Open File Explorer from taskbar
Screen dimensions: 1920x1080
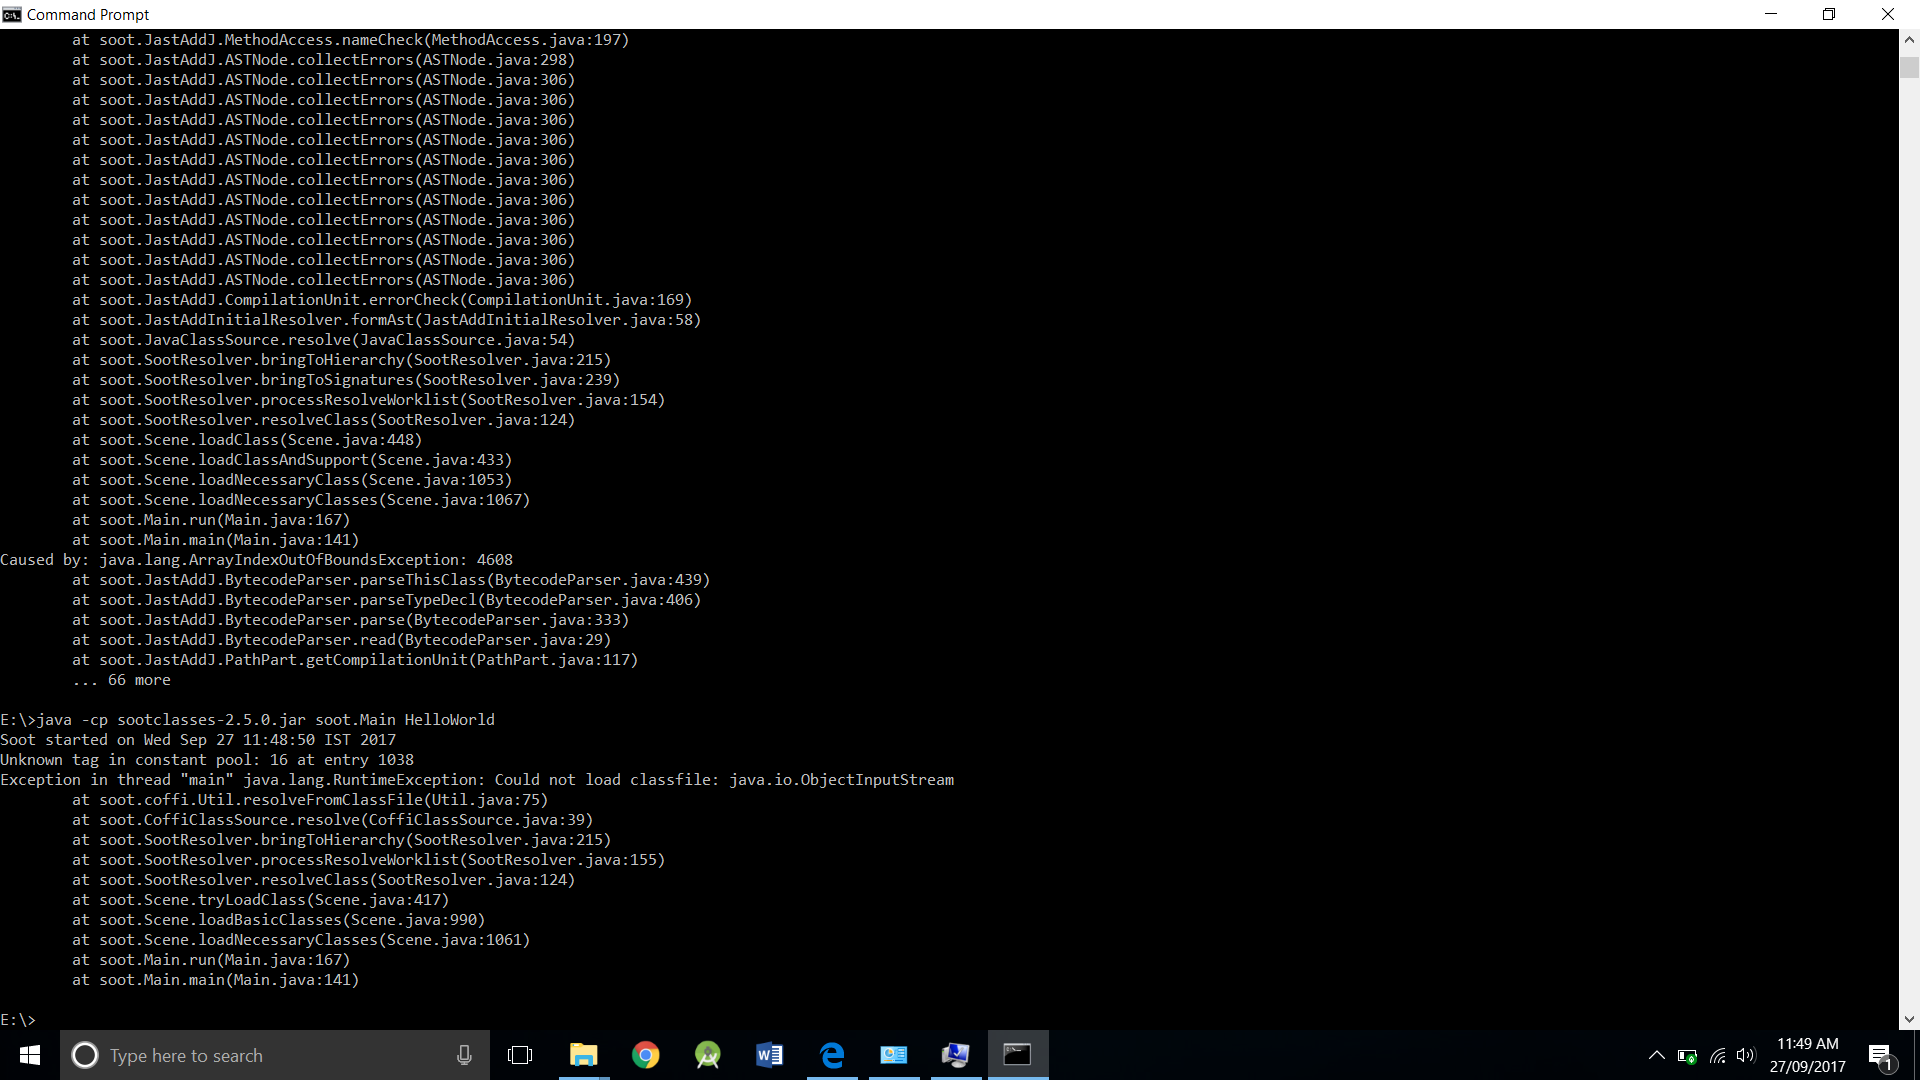[x=583, y=1055]
